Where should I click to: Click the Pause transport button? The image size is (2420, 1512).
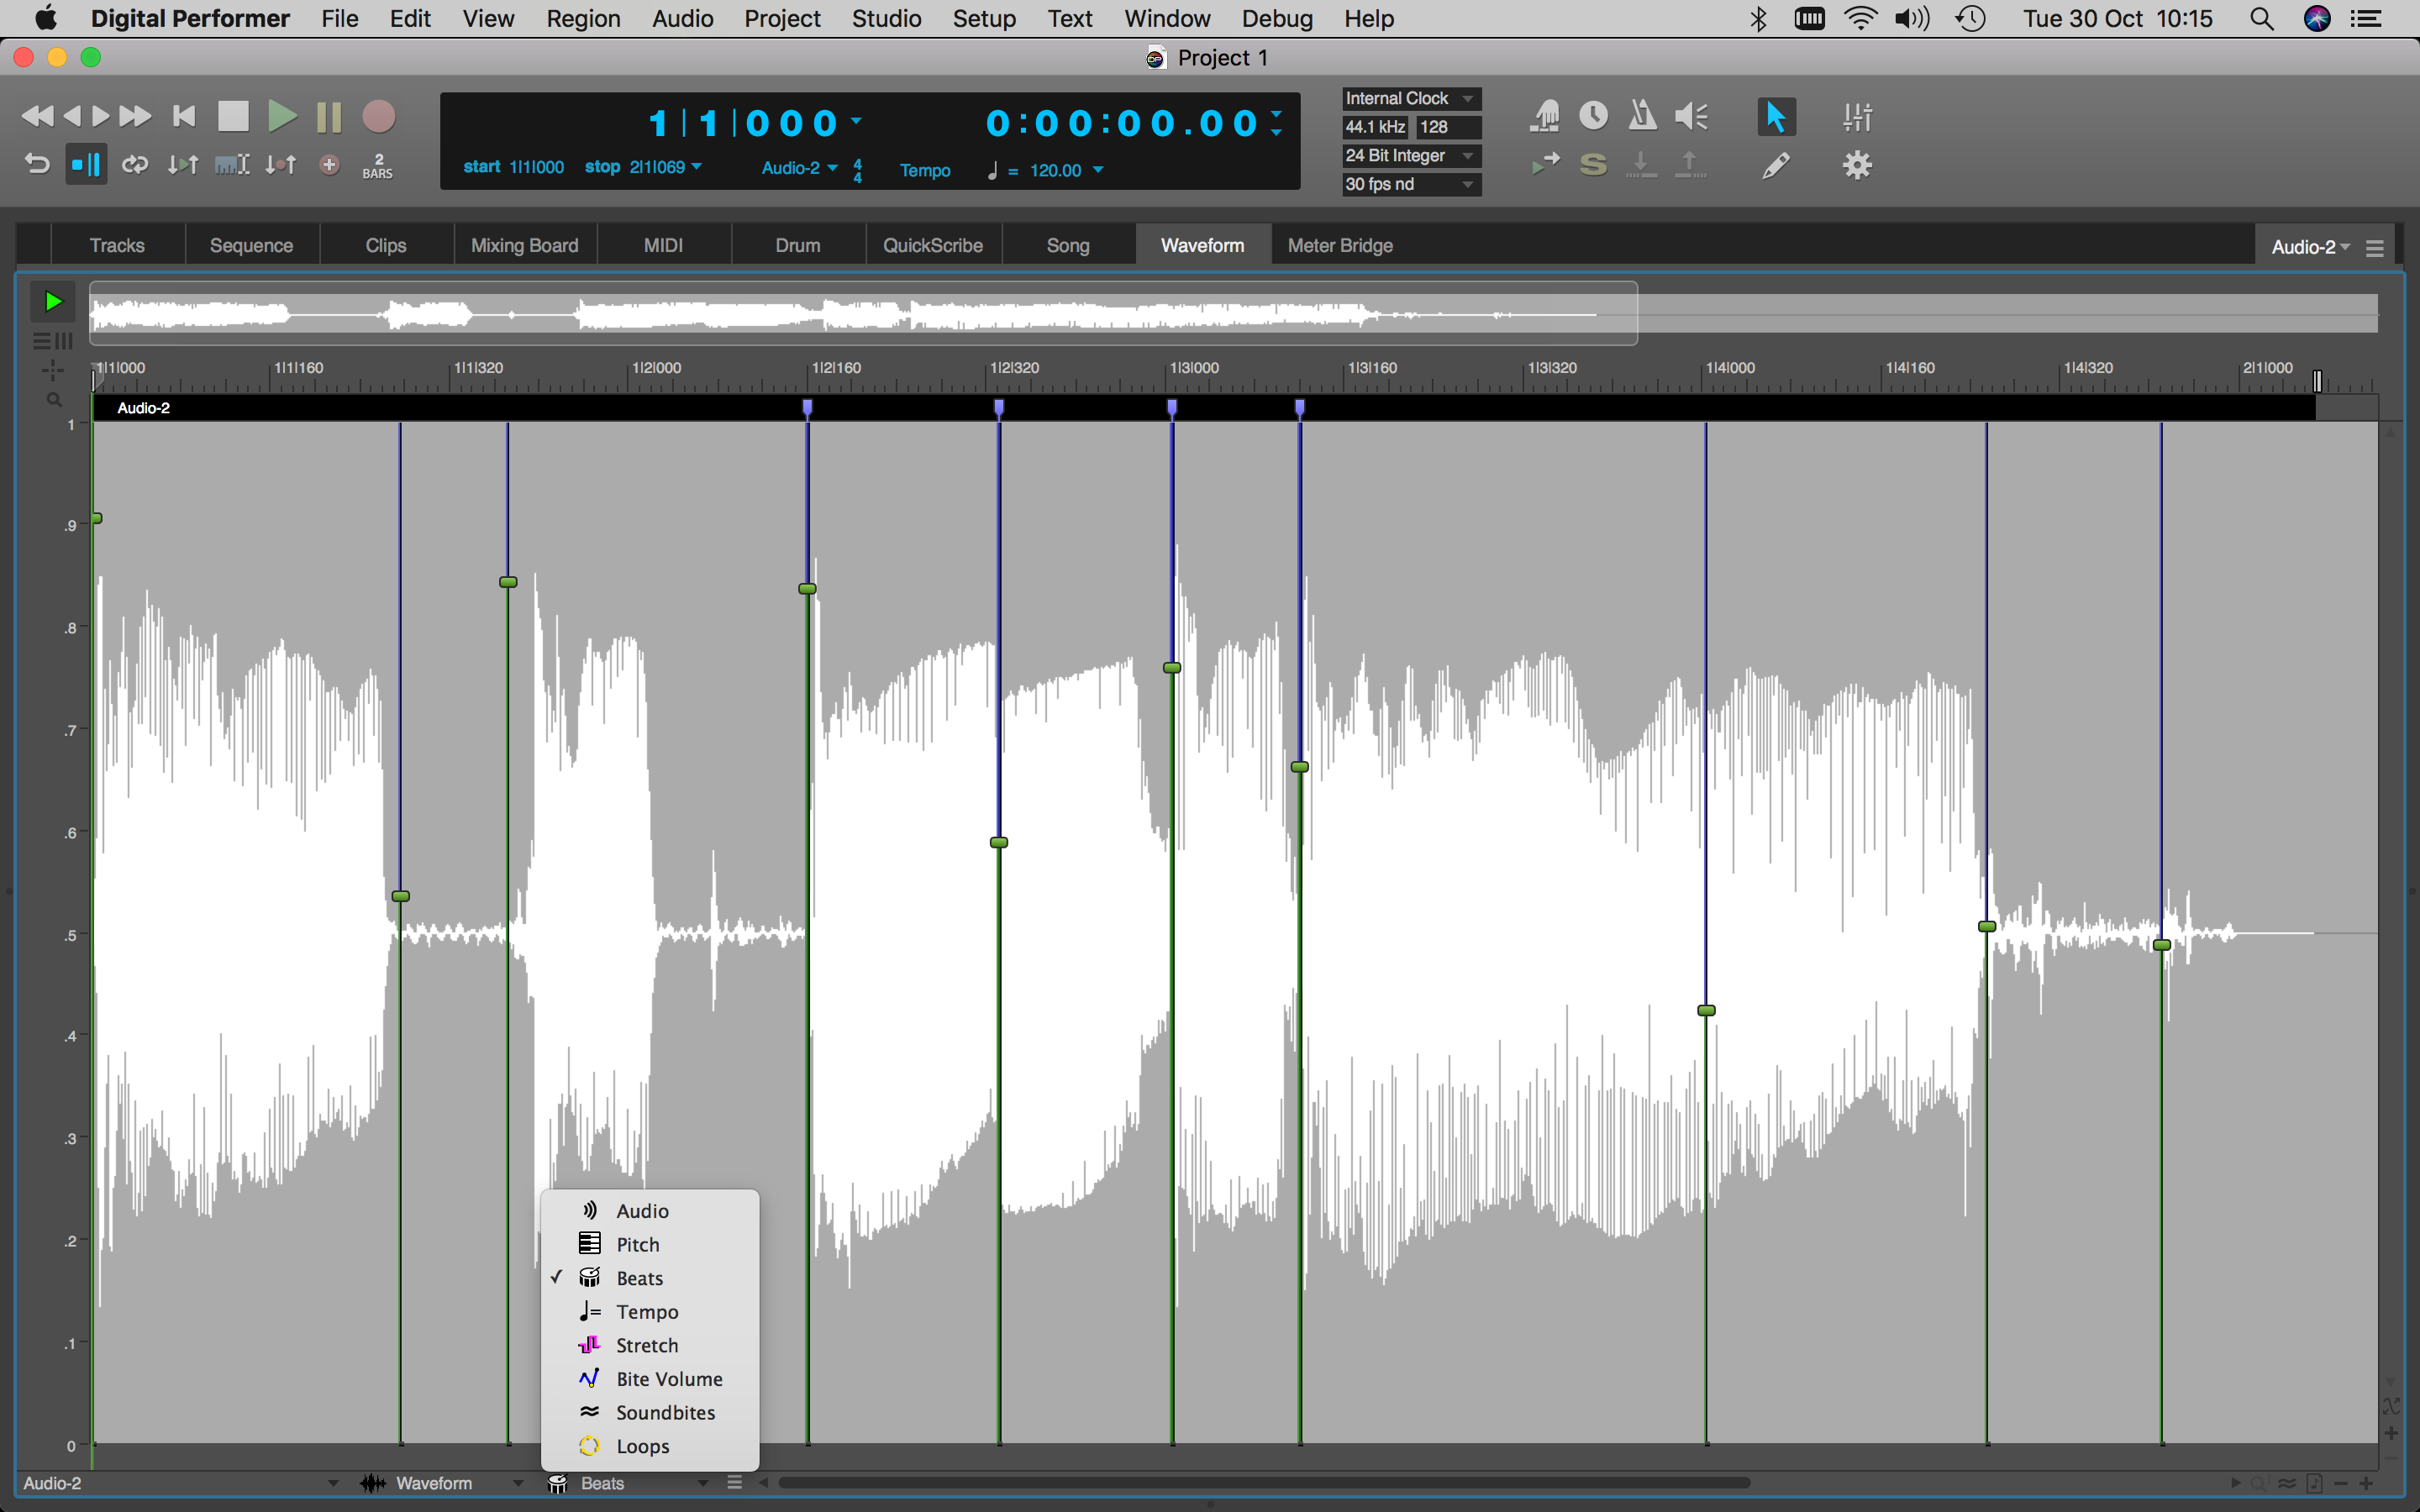329,117
